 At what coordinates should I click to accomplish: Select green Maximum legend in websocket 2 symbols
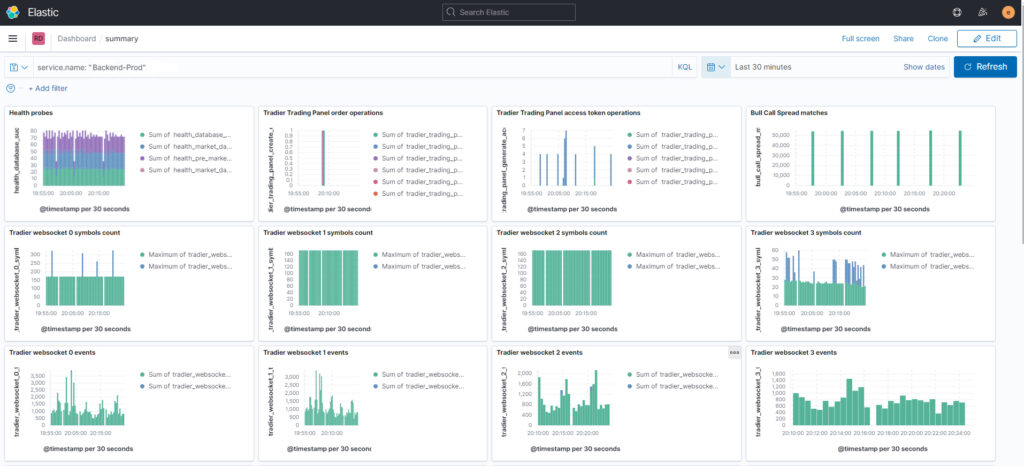673,255
